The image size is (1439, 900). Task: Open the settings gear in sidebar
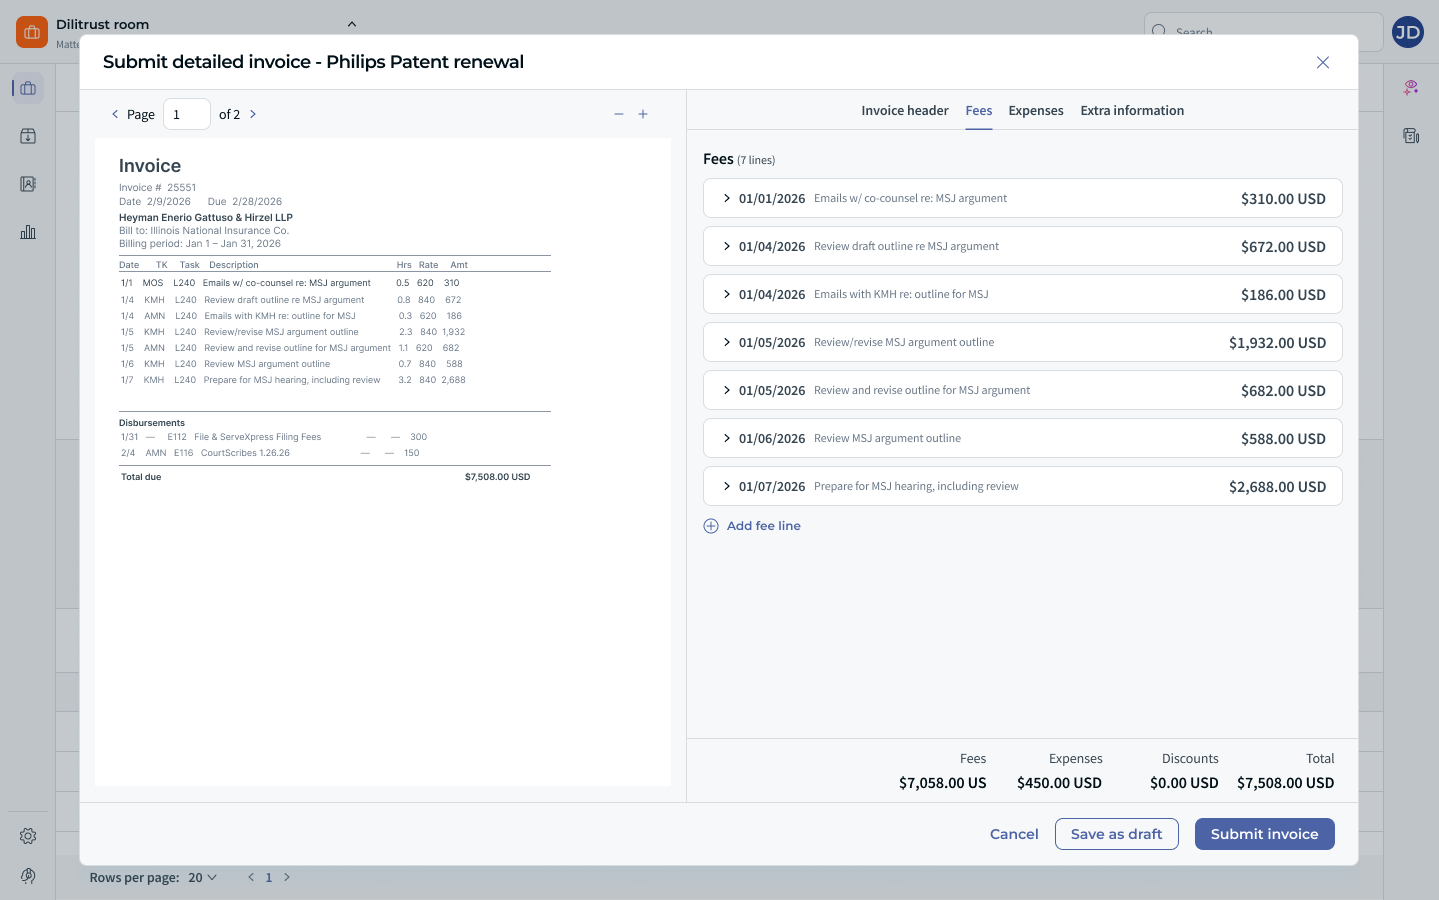tap(28, 836)
